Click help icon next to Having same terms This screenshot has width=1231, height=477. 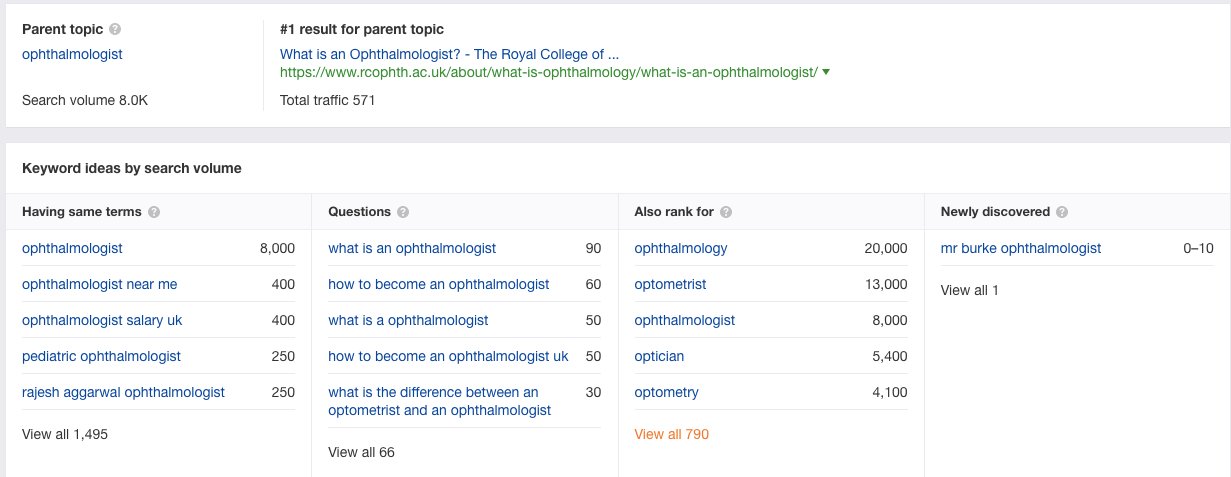coord(154,212)
